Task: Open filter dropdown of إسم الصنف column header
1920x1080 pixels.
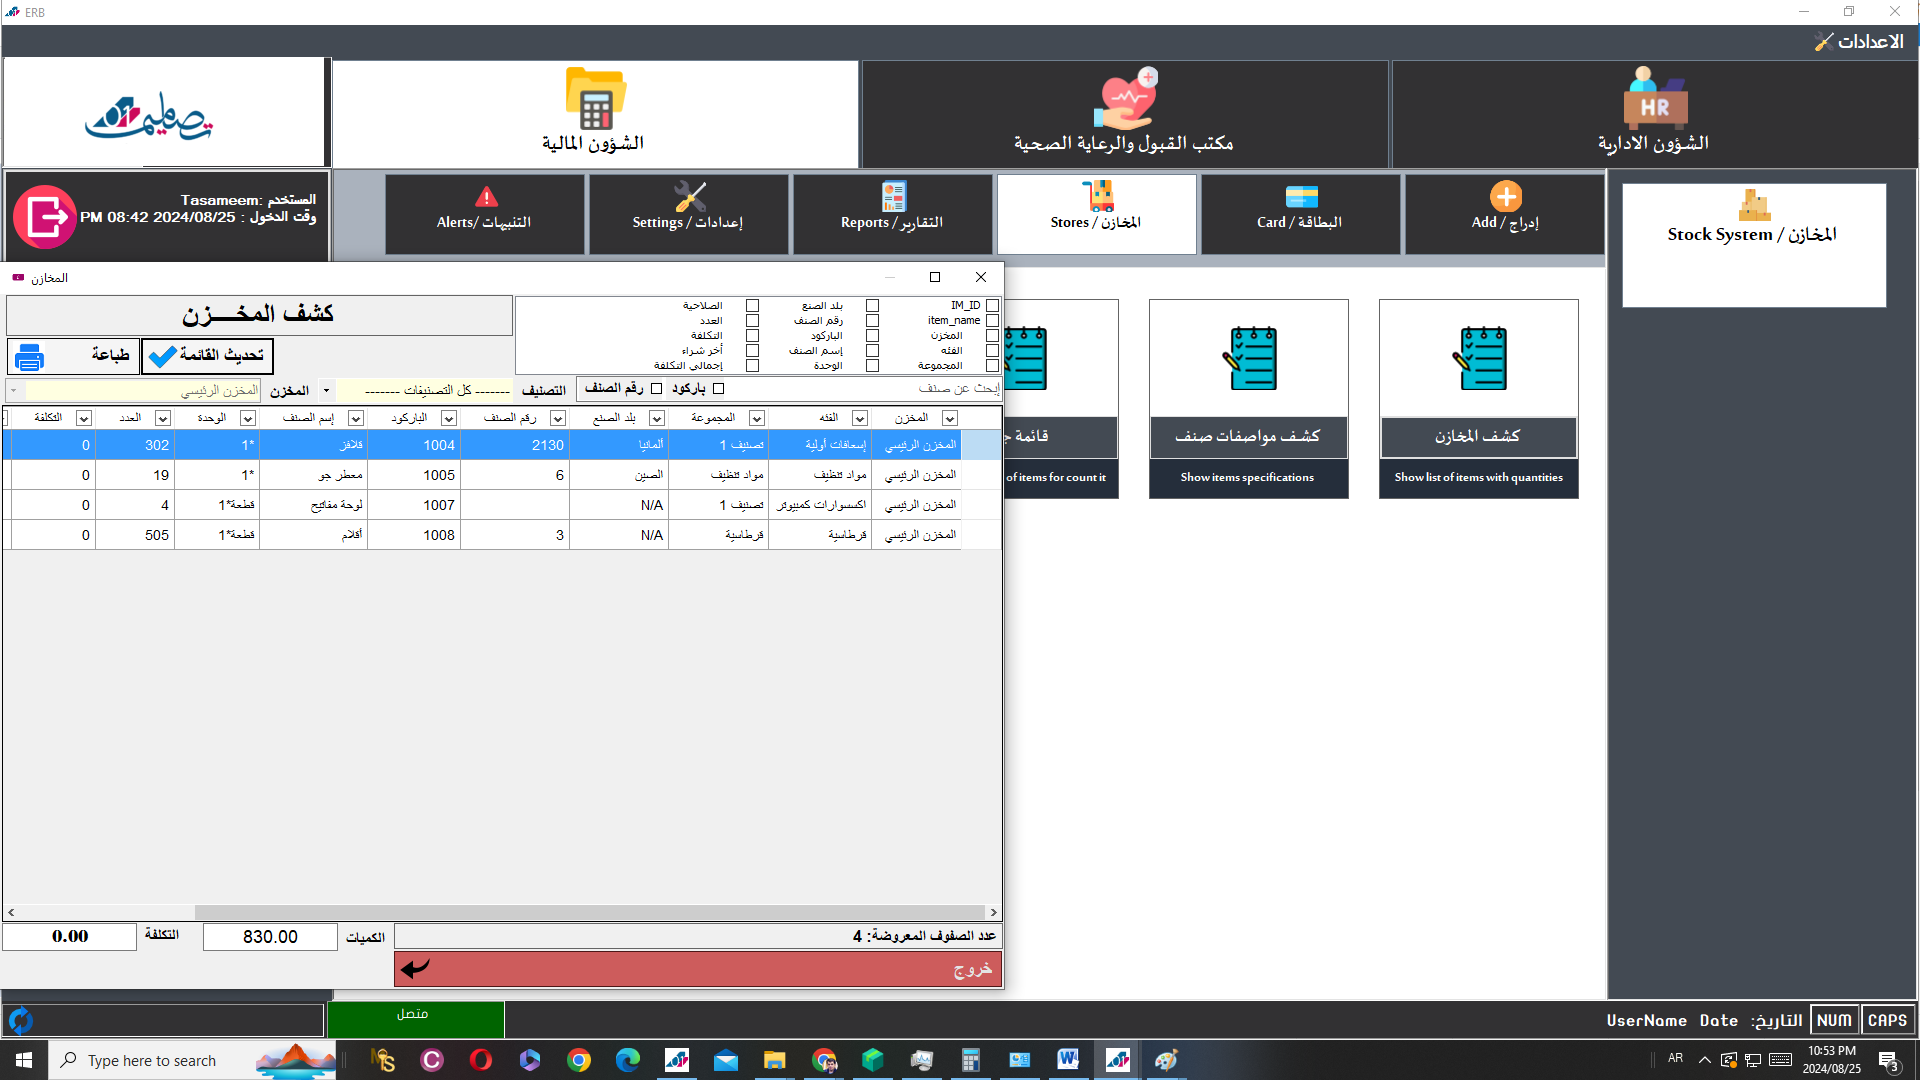Action: click(x=355, y=418)
